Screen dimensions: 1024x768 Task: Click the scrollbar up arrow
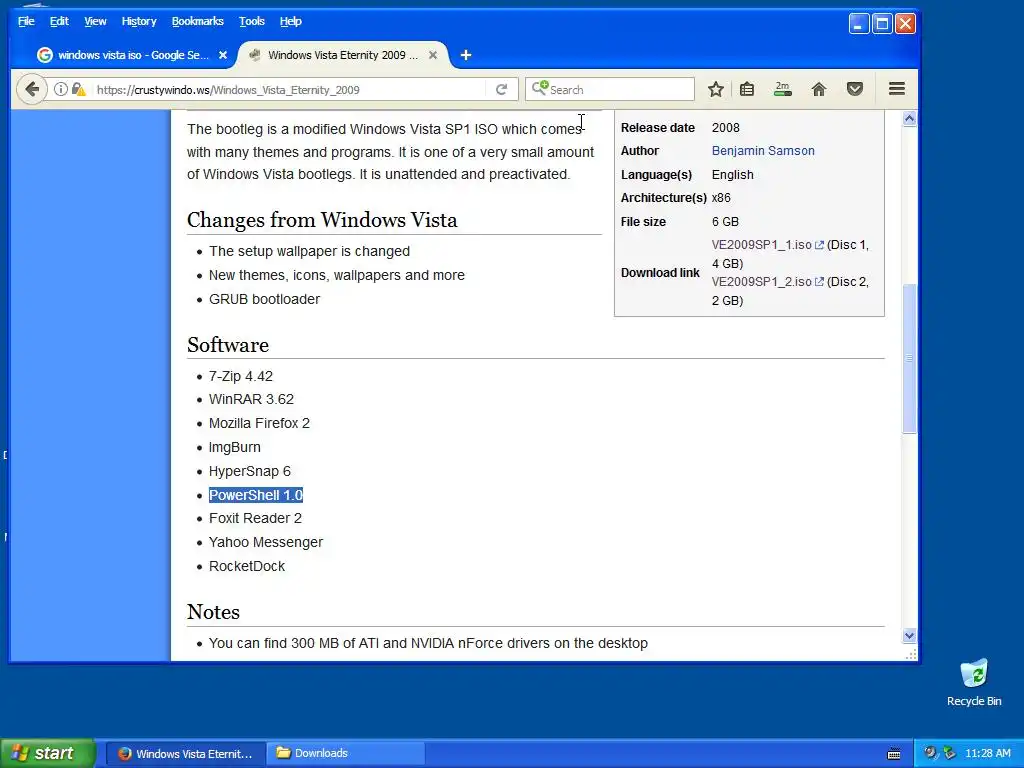[909, 119]
